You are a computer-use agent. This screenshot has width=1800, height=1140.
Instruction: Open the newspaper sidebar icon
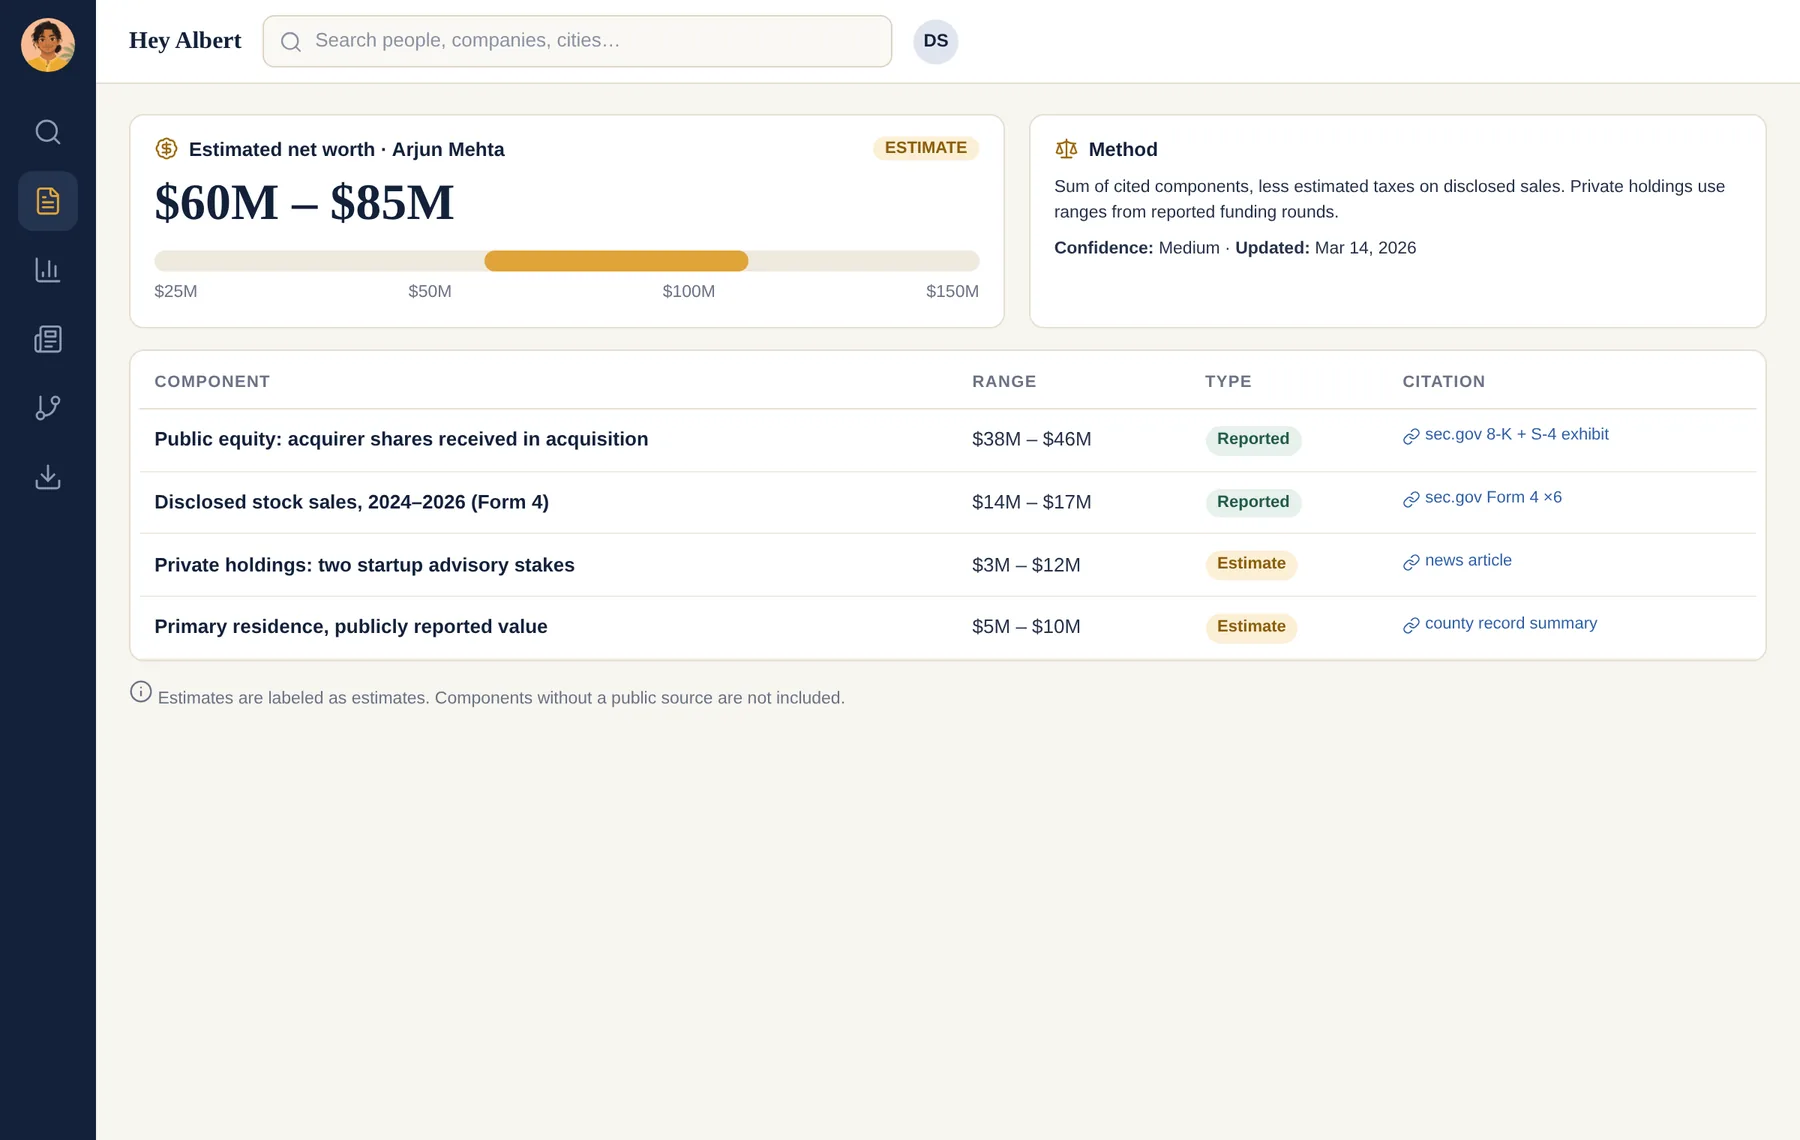coord(48,339)
